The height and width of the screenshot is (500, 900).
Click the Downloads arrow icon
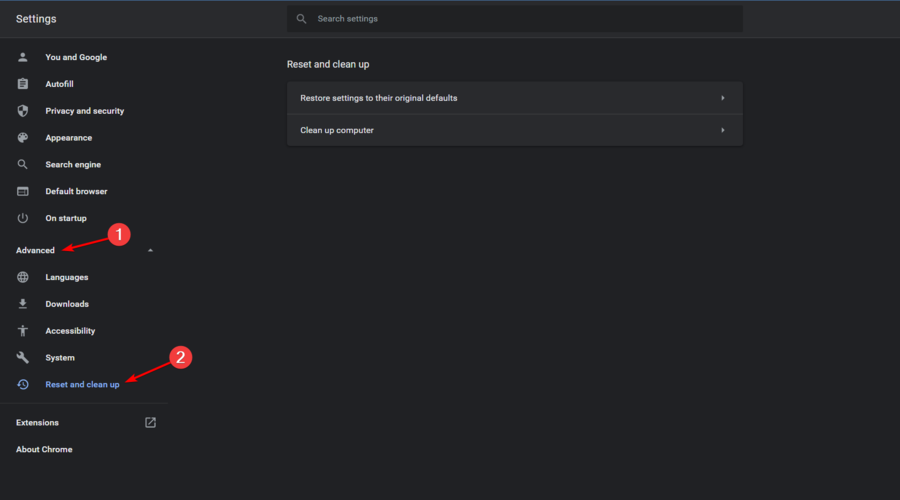22,304
